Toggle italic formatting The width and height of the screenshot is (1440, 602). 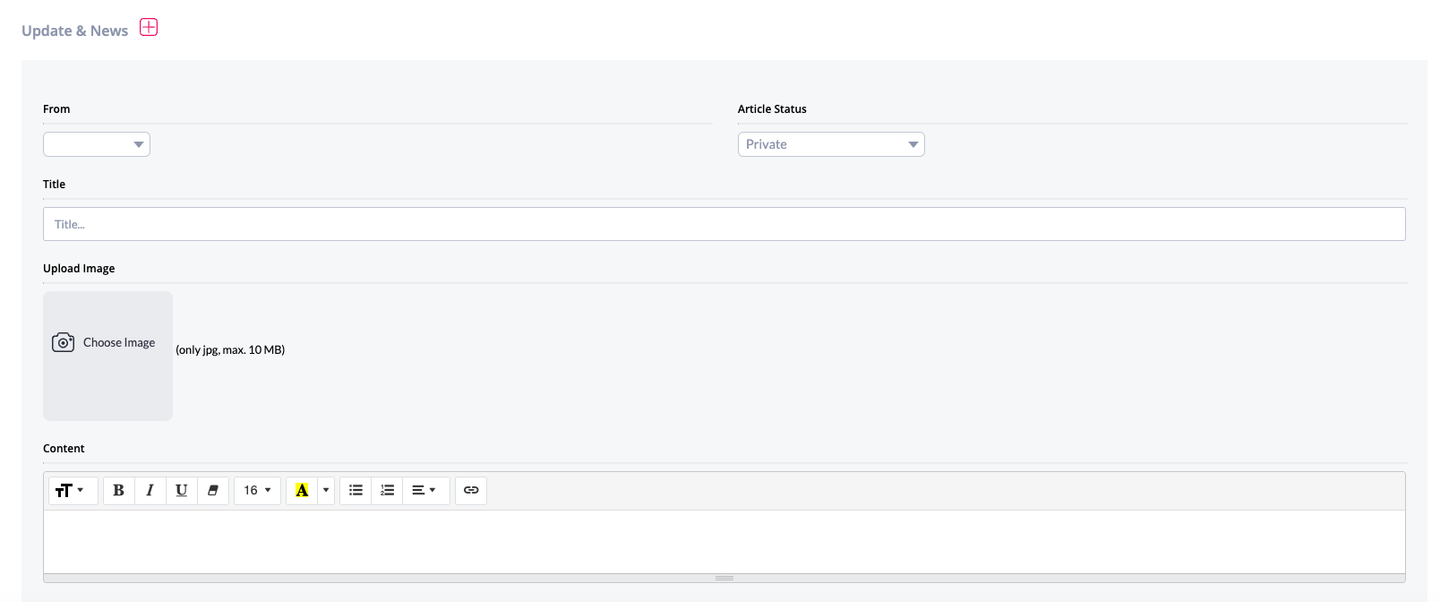(150, 490)
